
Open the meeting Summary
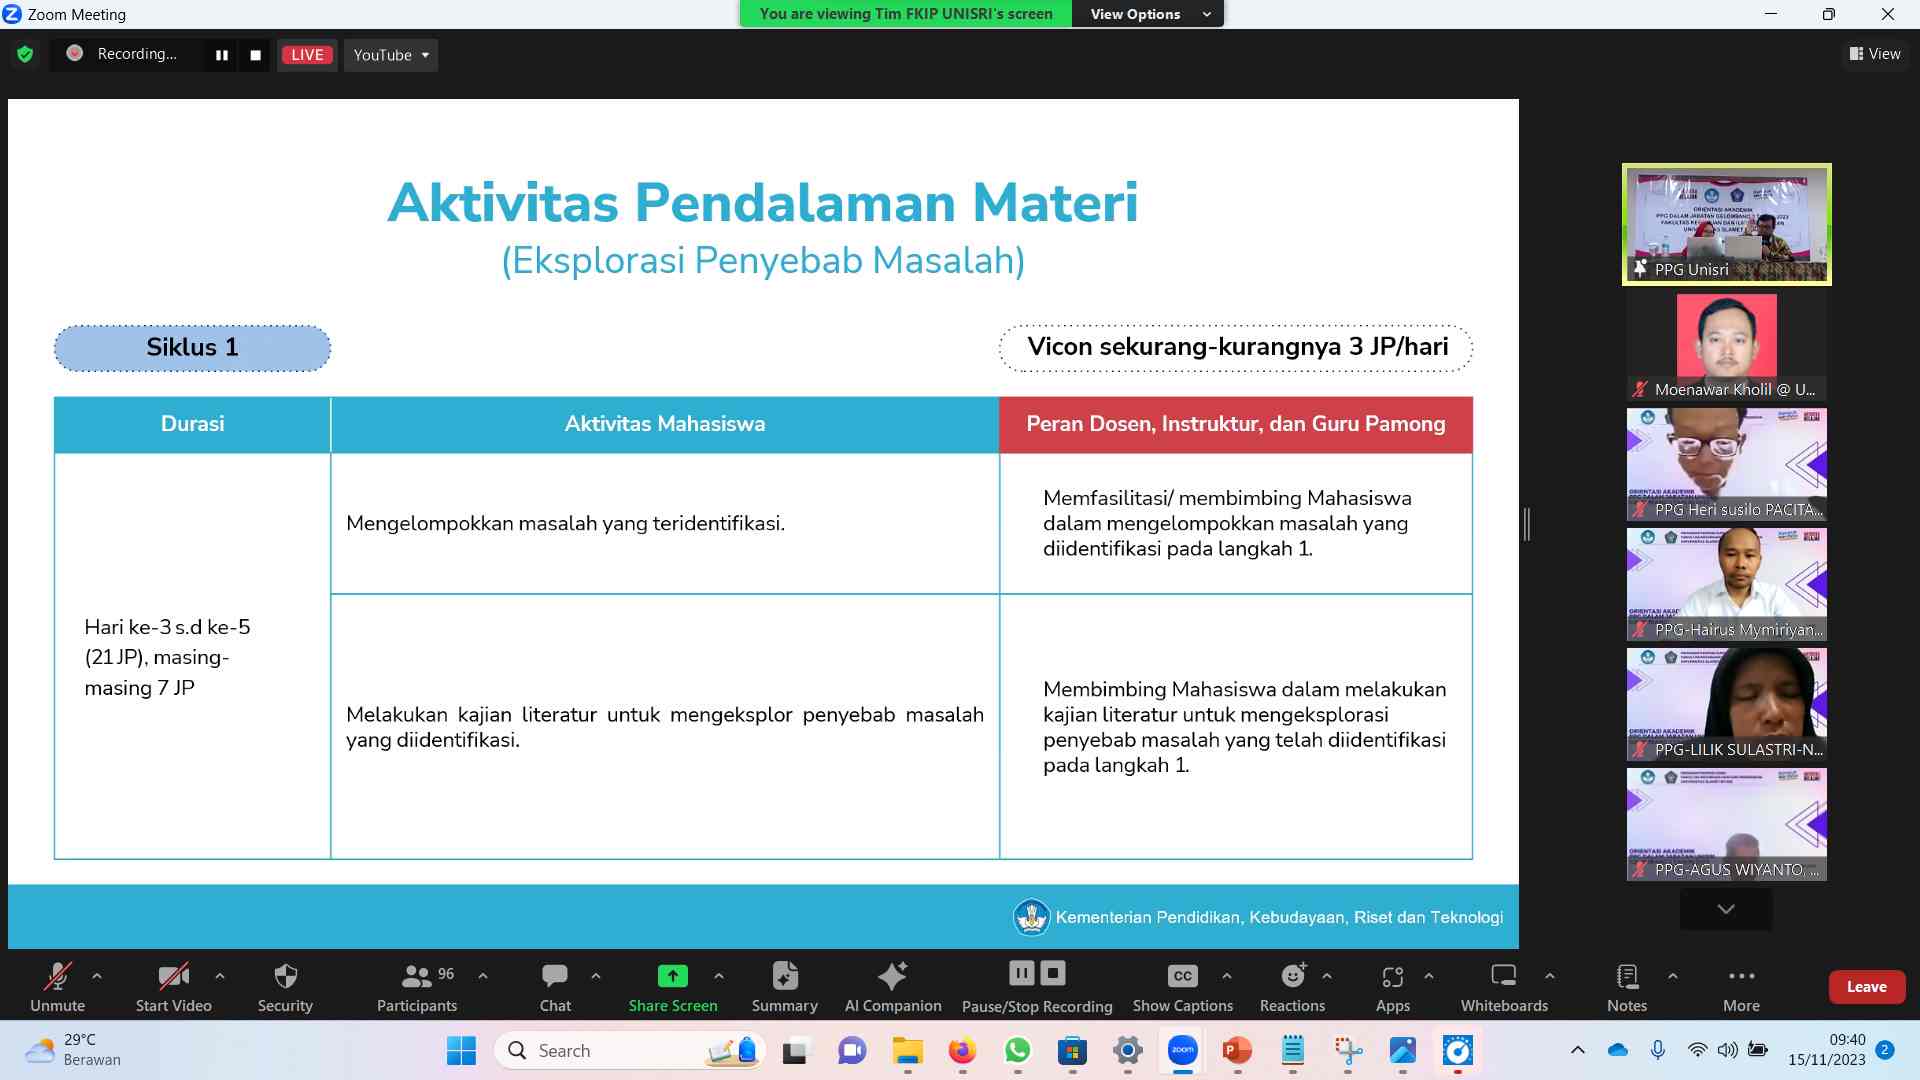(785, 987)
